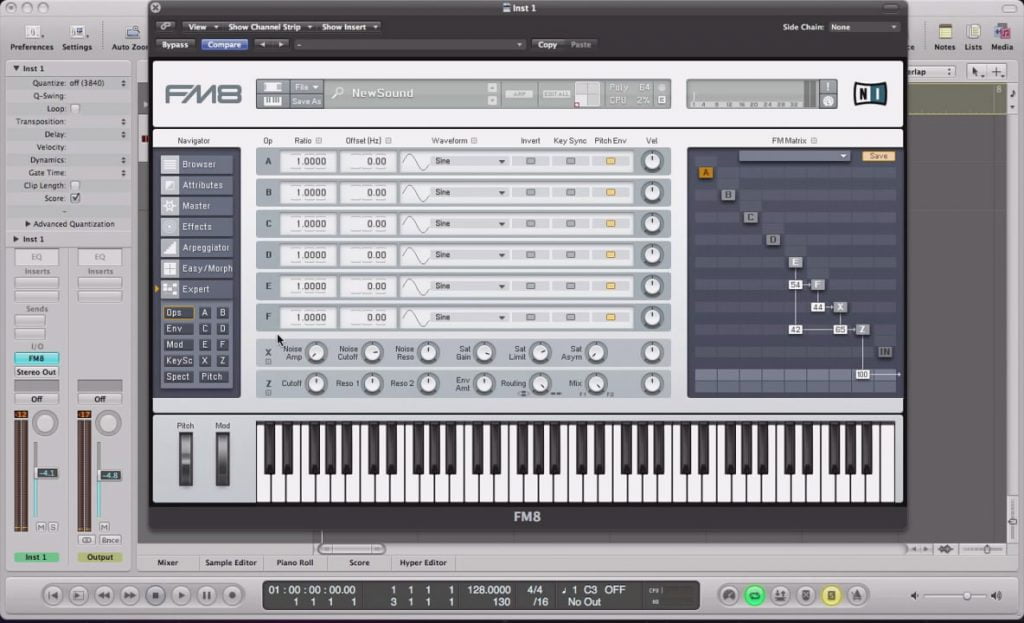The image size is (1024, 623).
Task: Toggle the metronome click icon in transport
Action: point(856,595)
